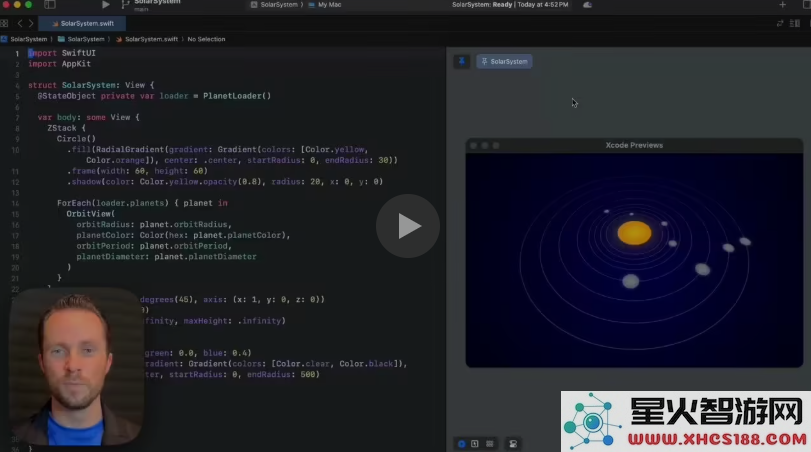Click the SolarSystem project breadcrumb
811x452 pixels.
[x=24, y=39]
